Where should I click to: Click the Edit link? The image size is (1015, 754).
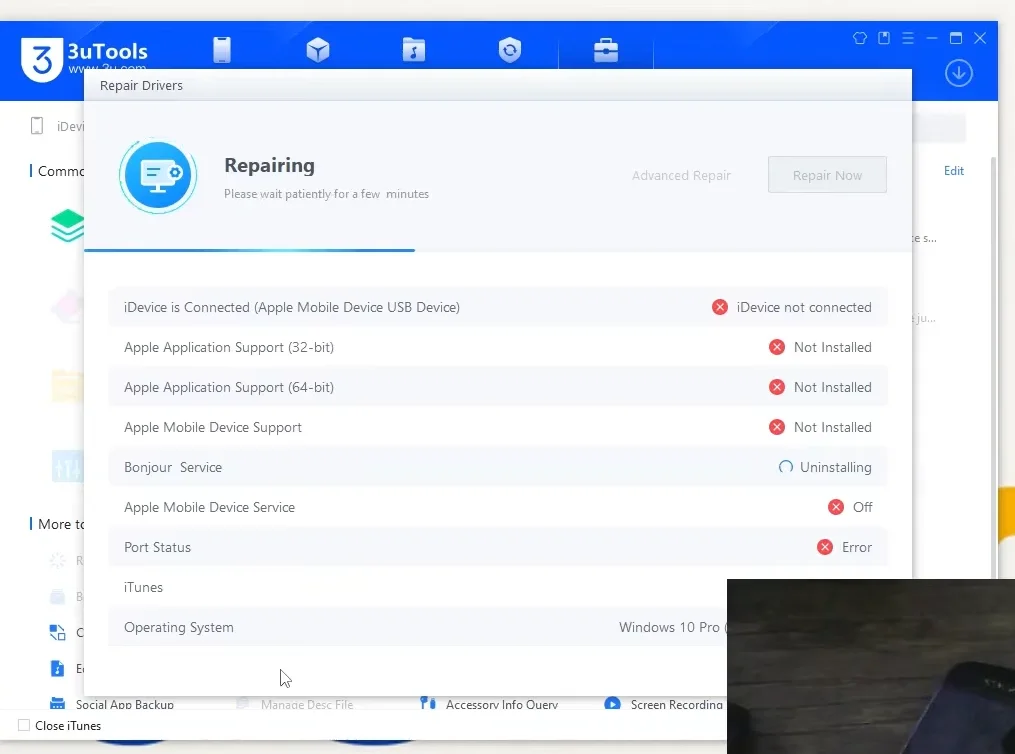coord(954,171)
